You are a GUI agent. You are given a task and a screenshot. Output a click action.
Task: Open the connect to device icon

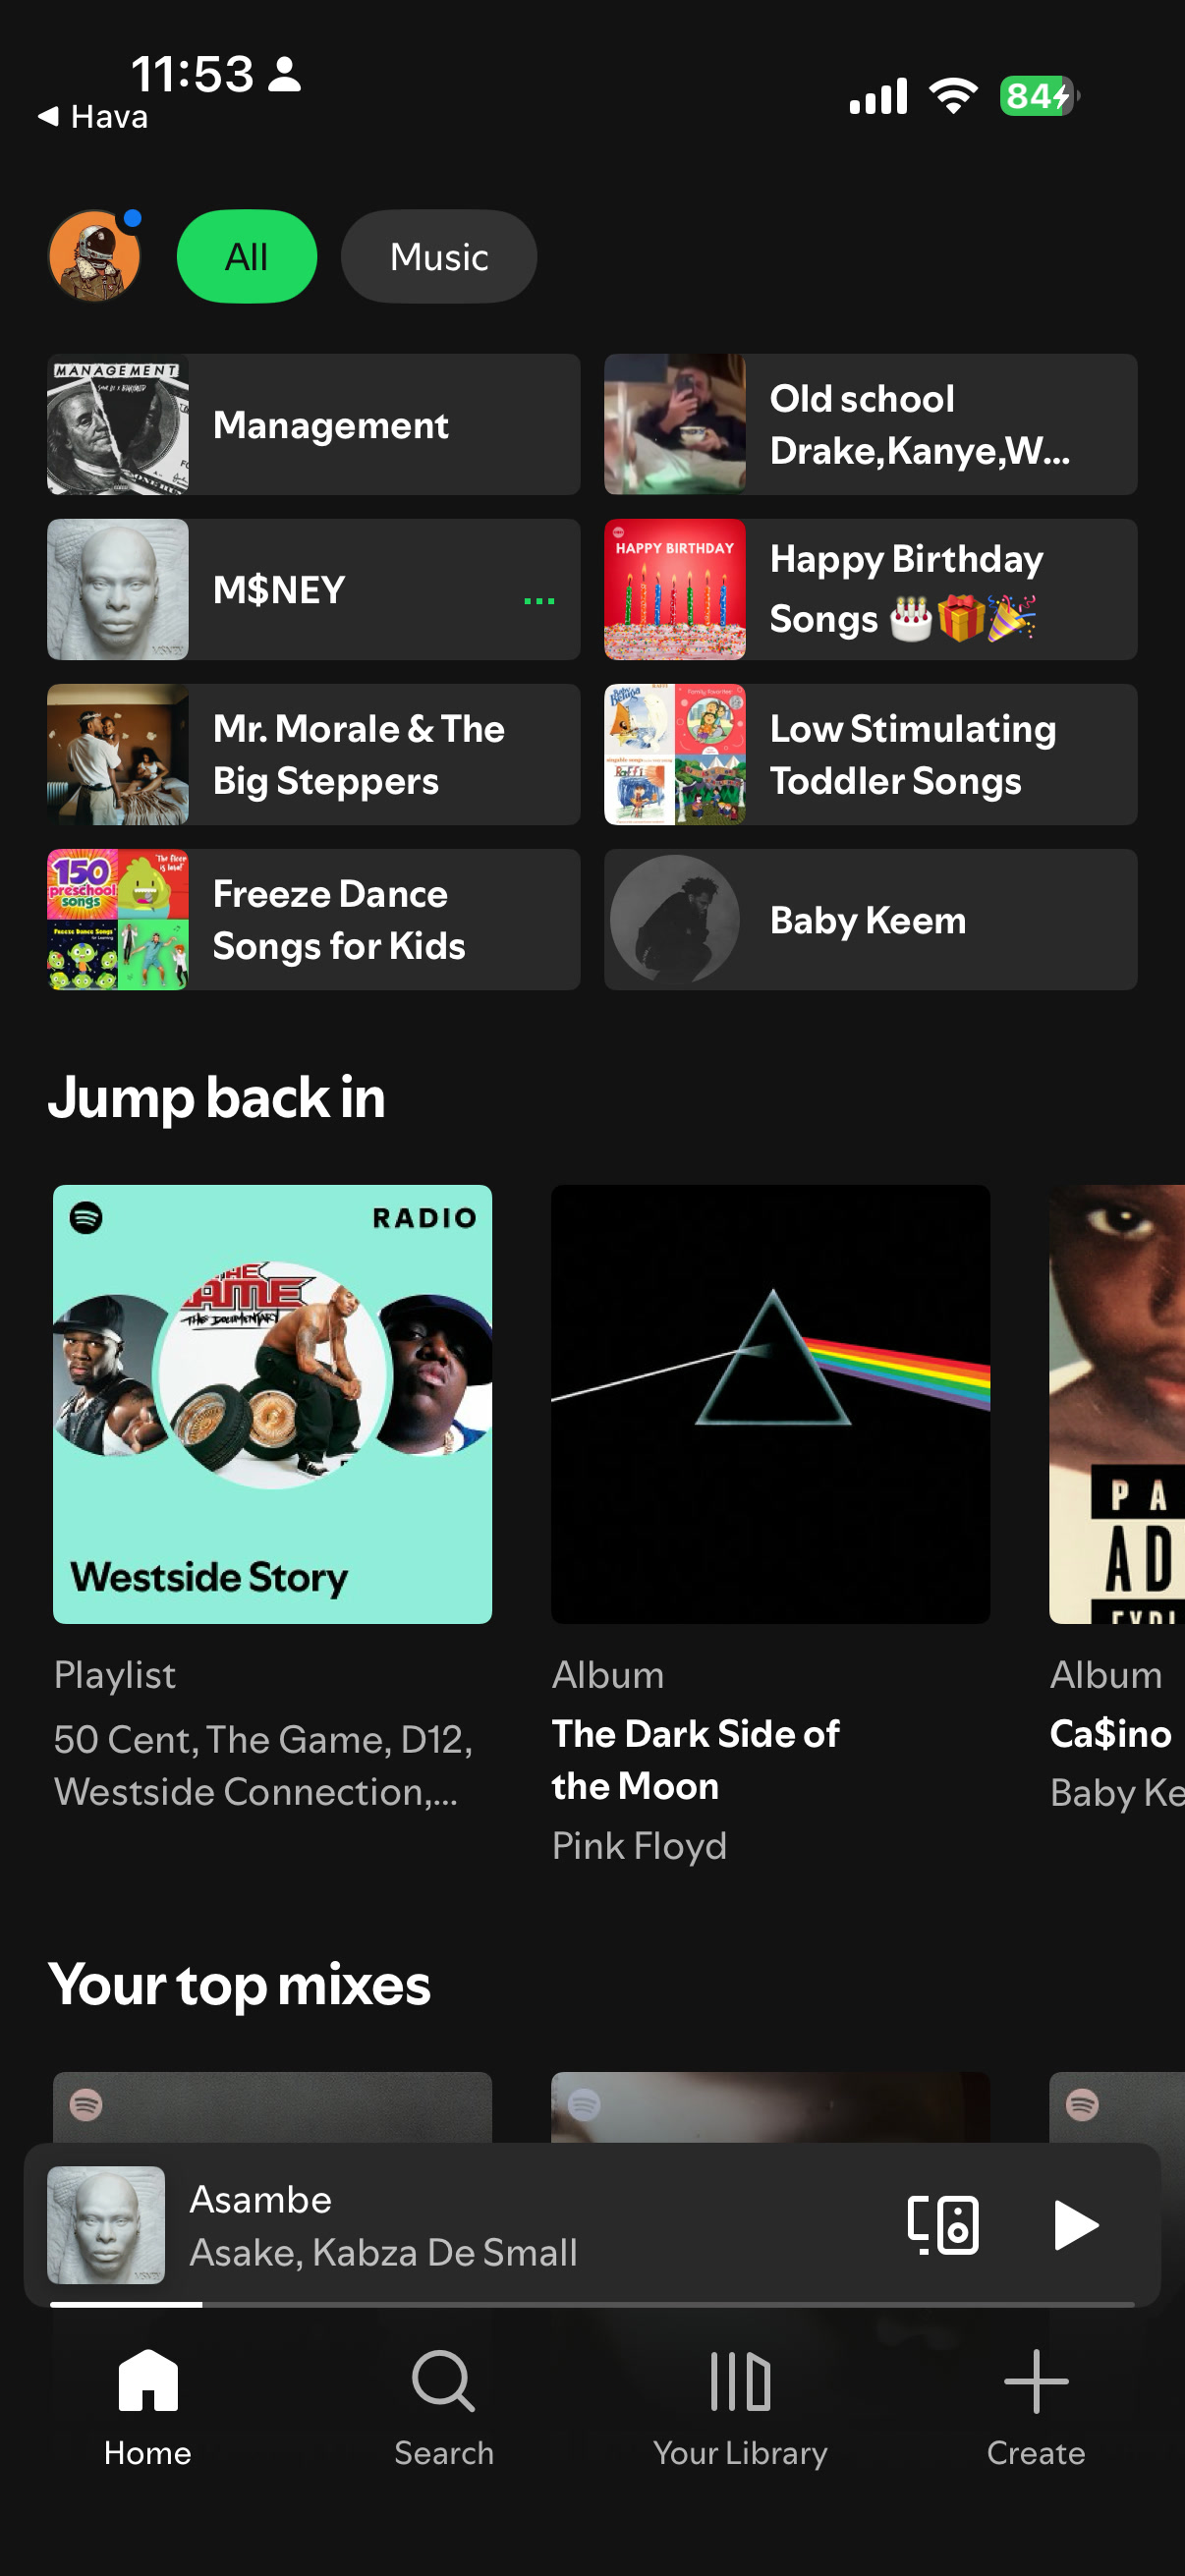click(x=943, y=2225)
